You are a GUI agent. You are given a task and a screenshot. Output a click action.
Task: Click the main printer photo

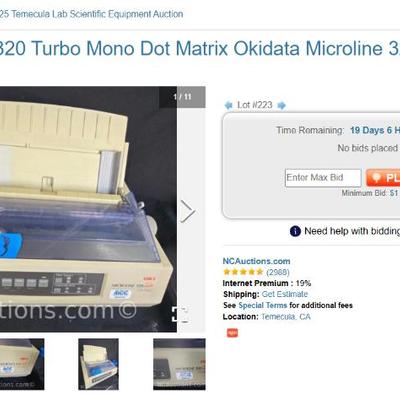coord(88,209)
